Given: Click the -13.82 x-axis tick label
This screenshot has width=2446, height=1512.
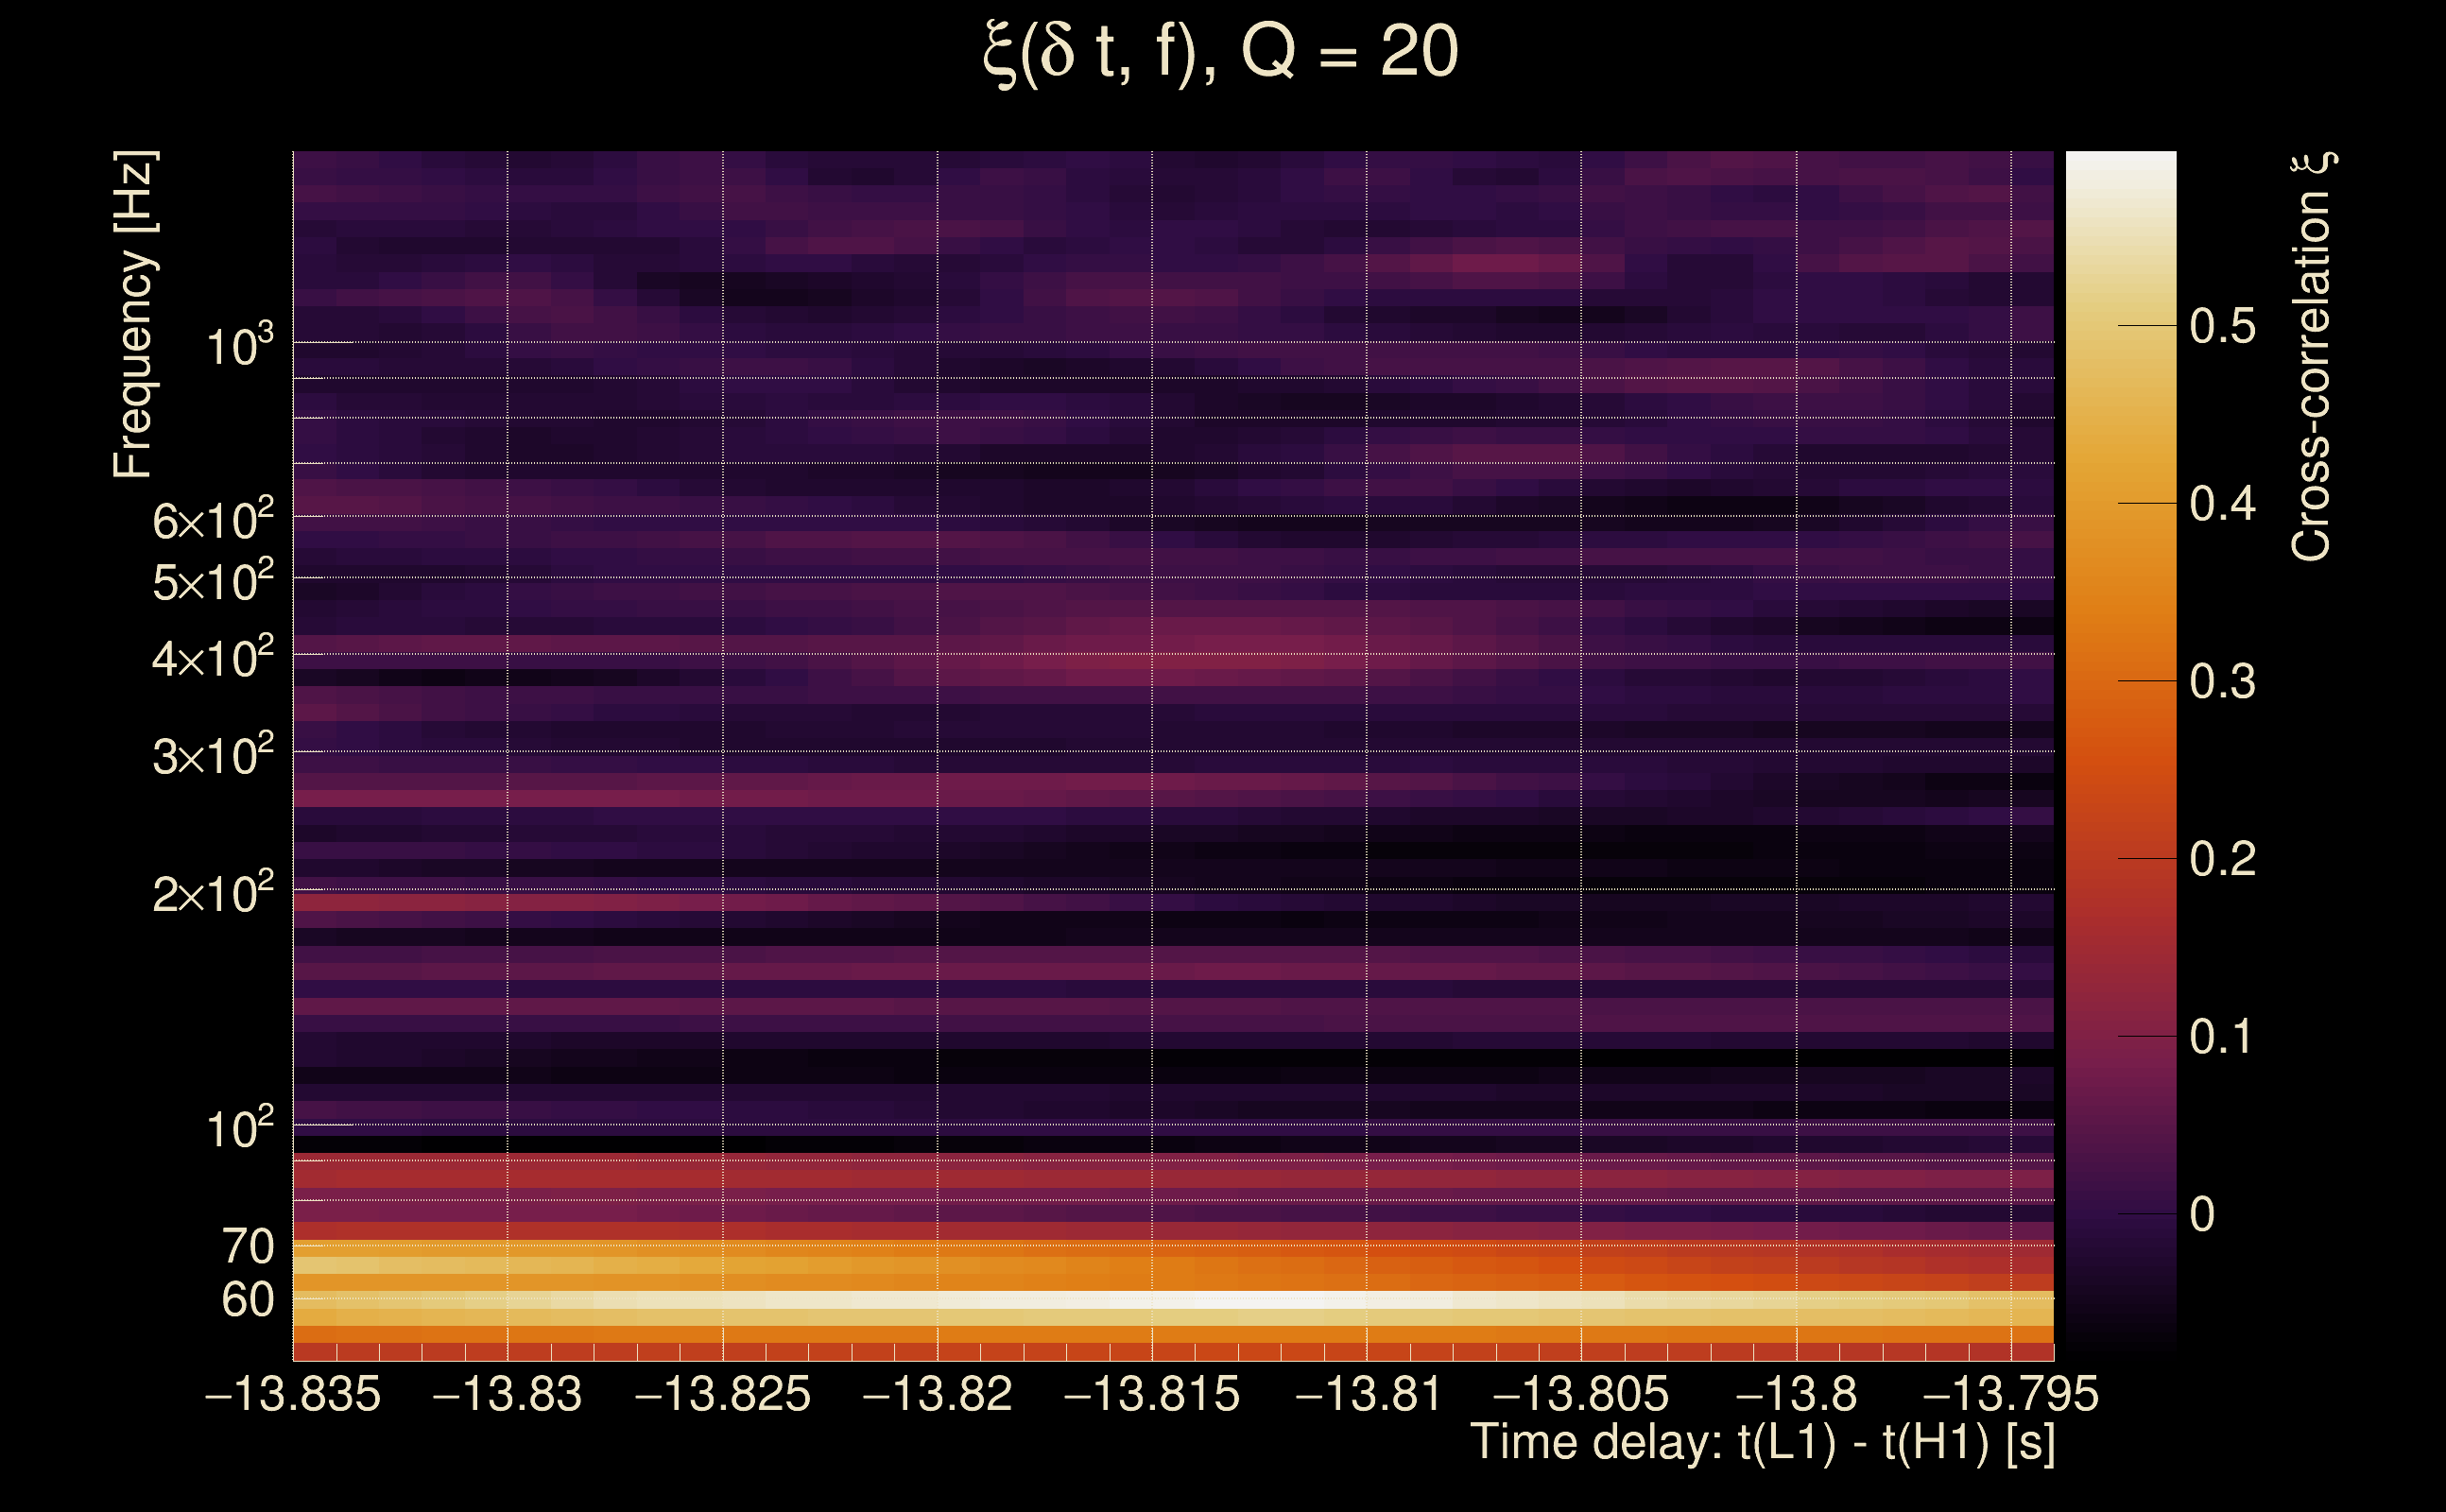Looking at the screenshot, I should click(x=937, y=1394).
